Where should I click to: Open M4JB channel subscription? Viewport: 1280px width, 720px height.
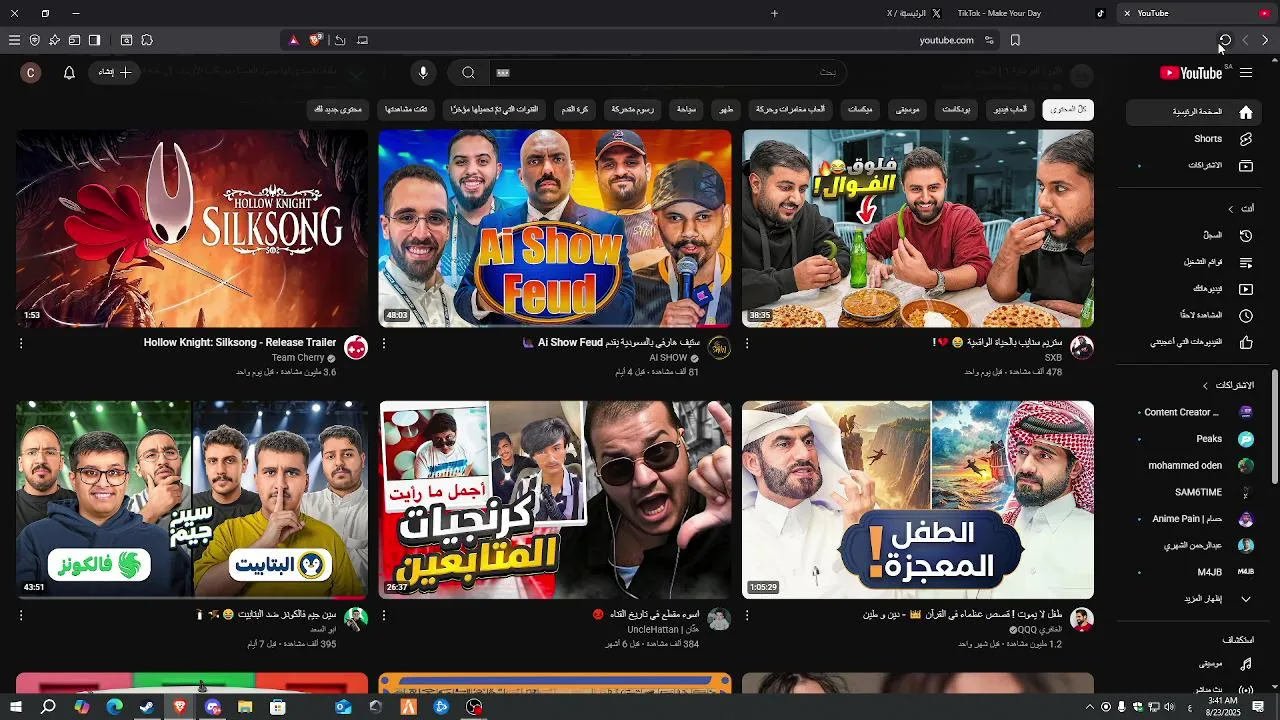pyautogui.click(x=1194, y=573)
